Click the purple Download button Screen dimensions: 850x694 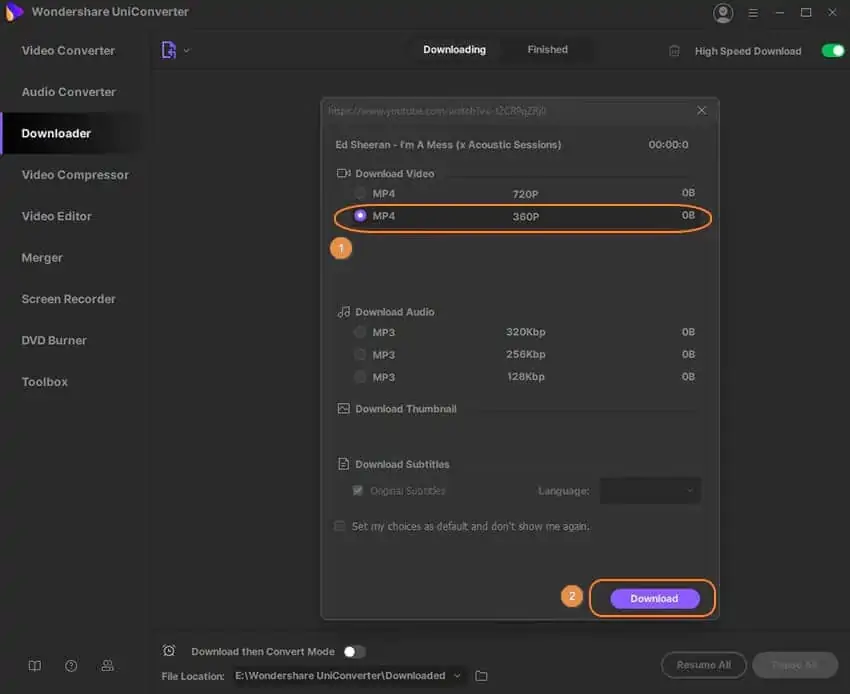click(x=654, y=599)
